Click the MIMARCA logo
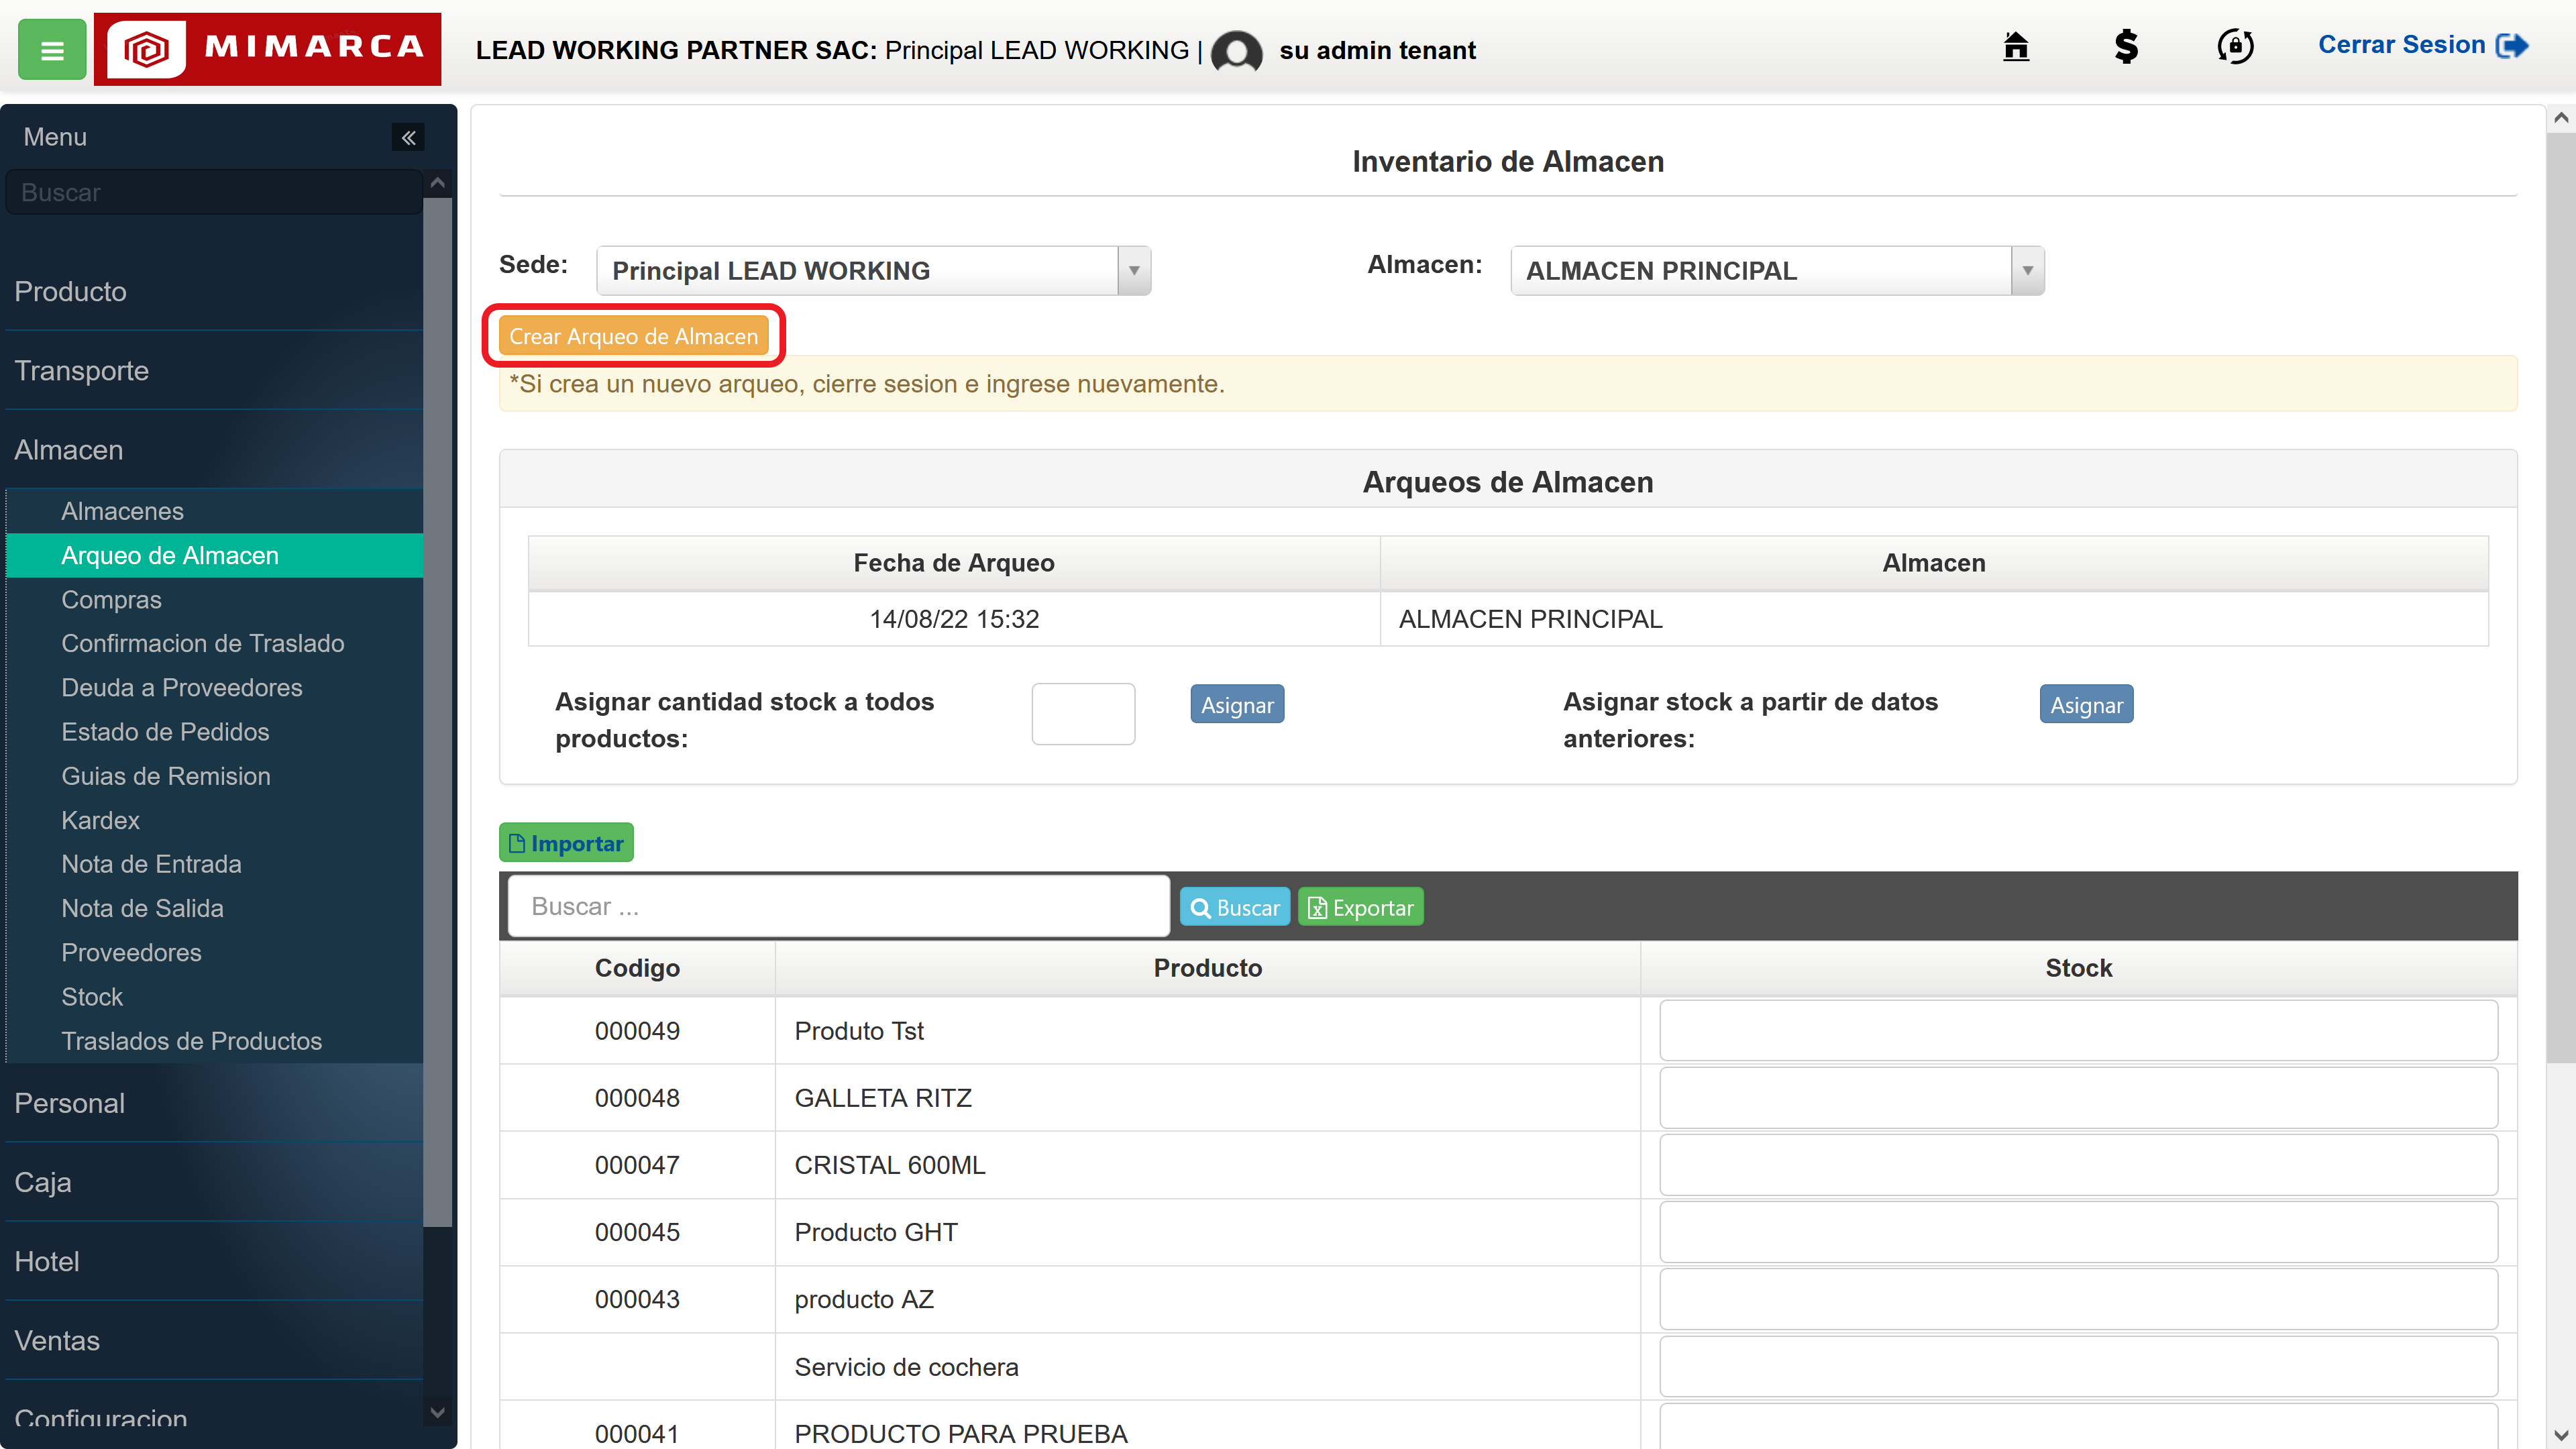Screen dimensions: 2576x1449 pos(267,49)
